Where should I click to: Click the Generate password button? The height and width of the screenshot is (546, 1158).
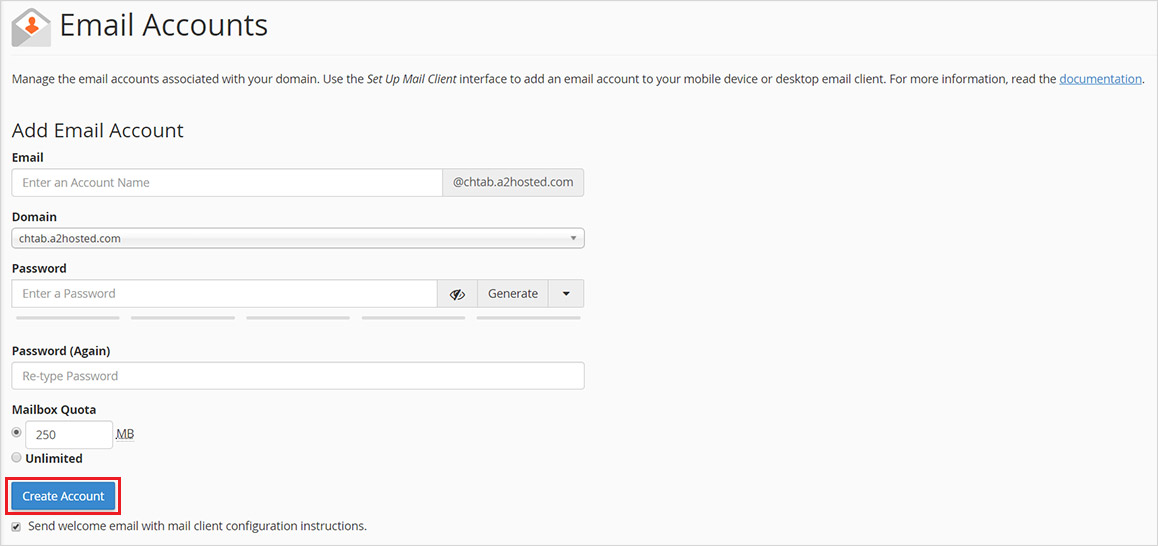[512, 294]
